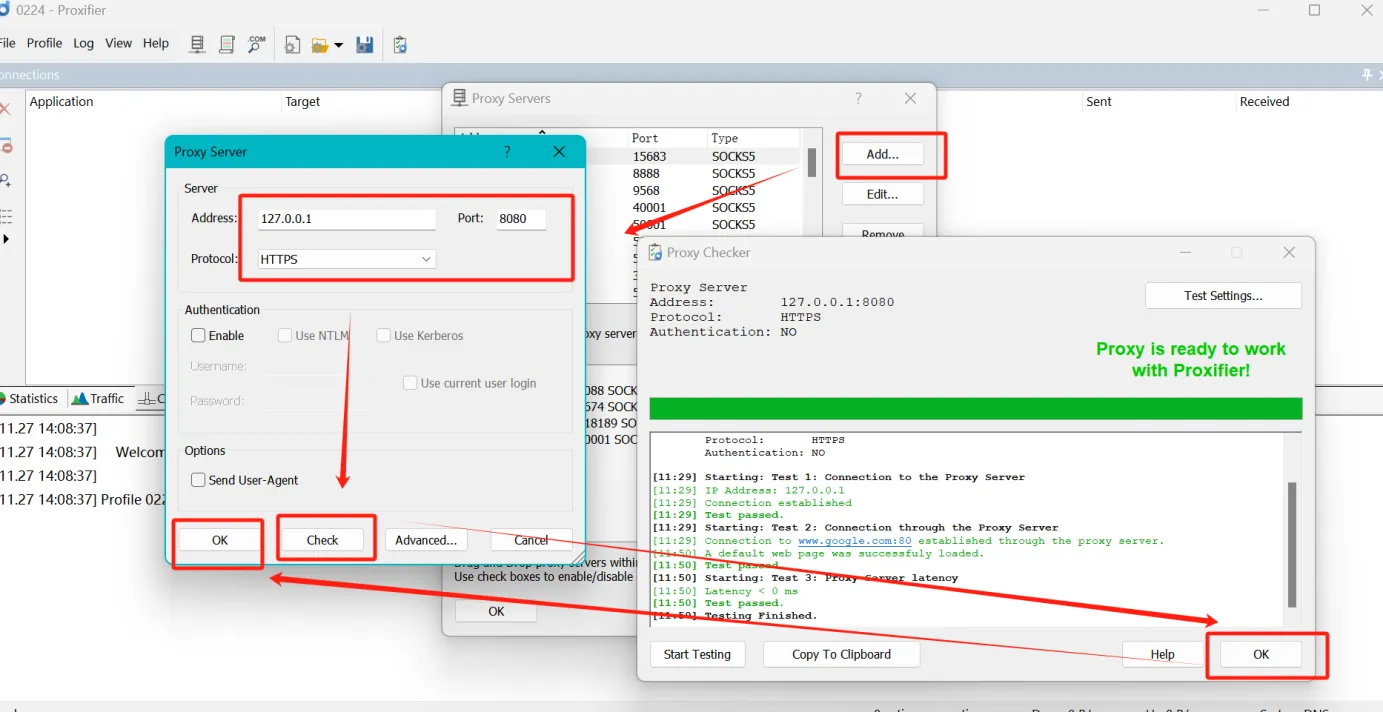Open Proxy Servers toolbar icon
The image size is (1383, 712).
pos(197,44)
